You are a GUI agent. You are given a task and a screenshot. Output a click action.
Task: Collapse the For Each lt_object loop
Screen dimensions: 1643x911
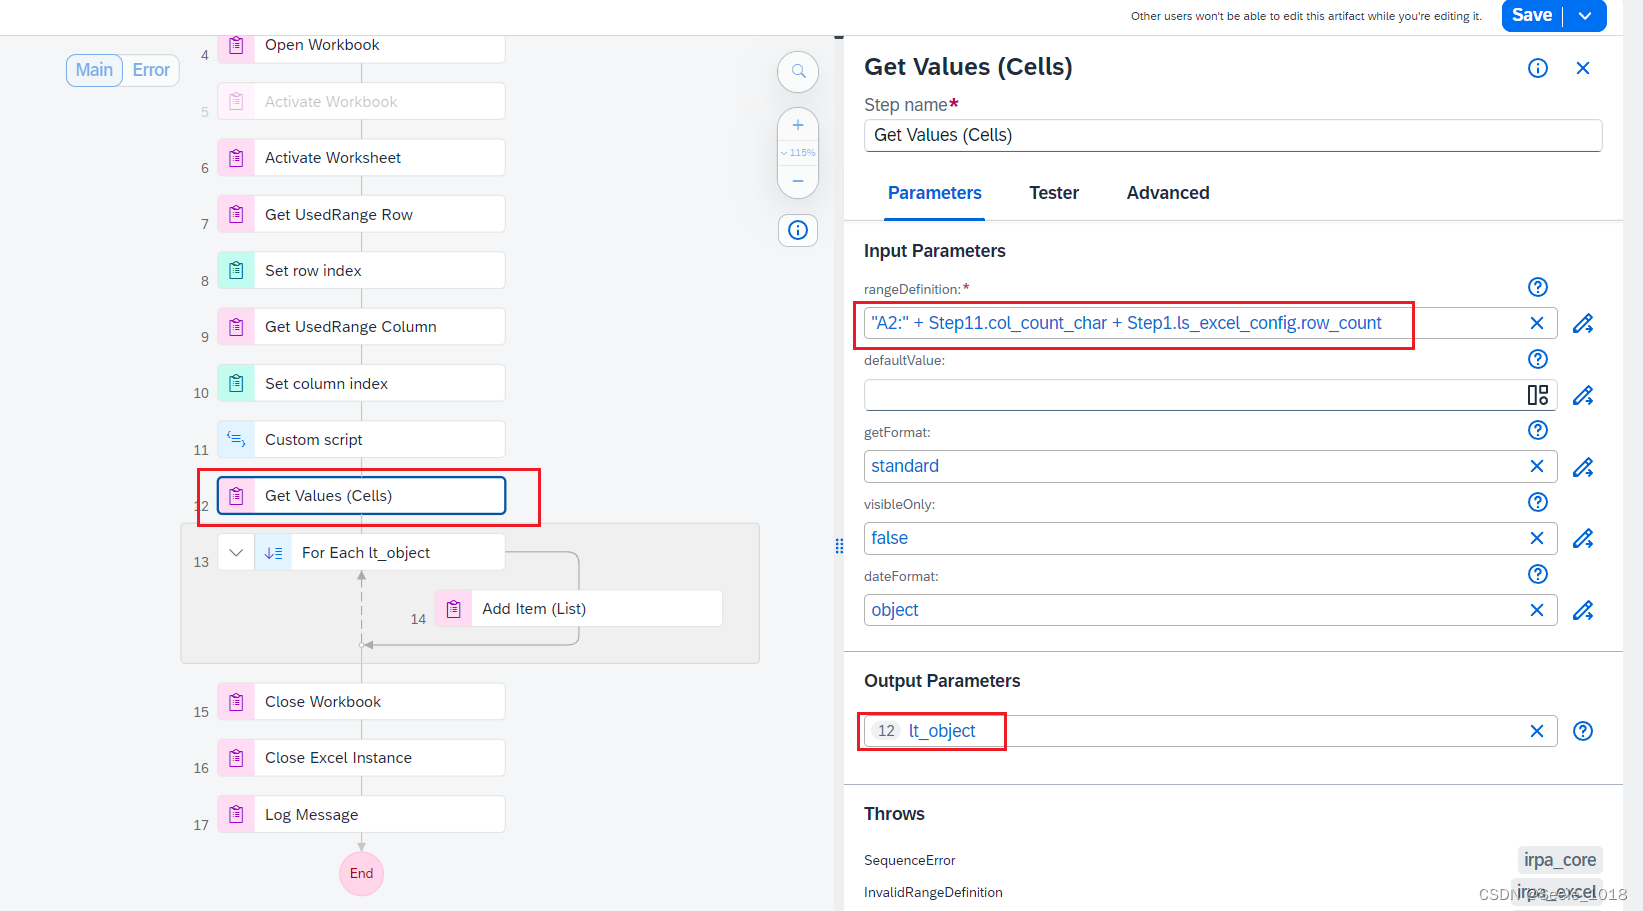(236, 553)
